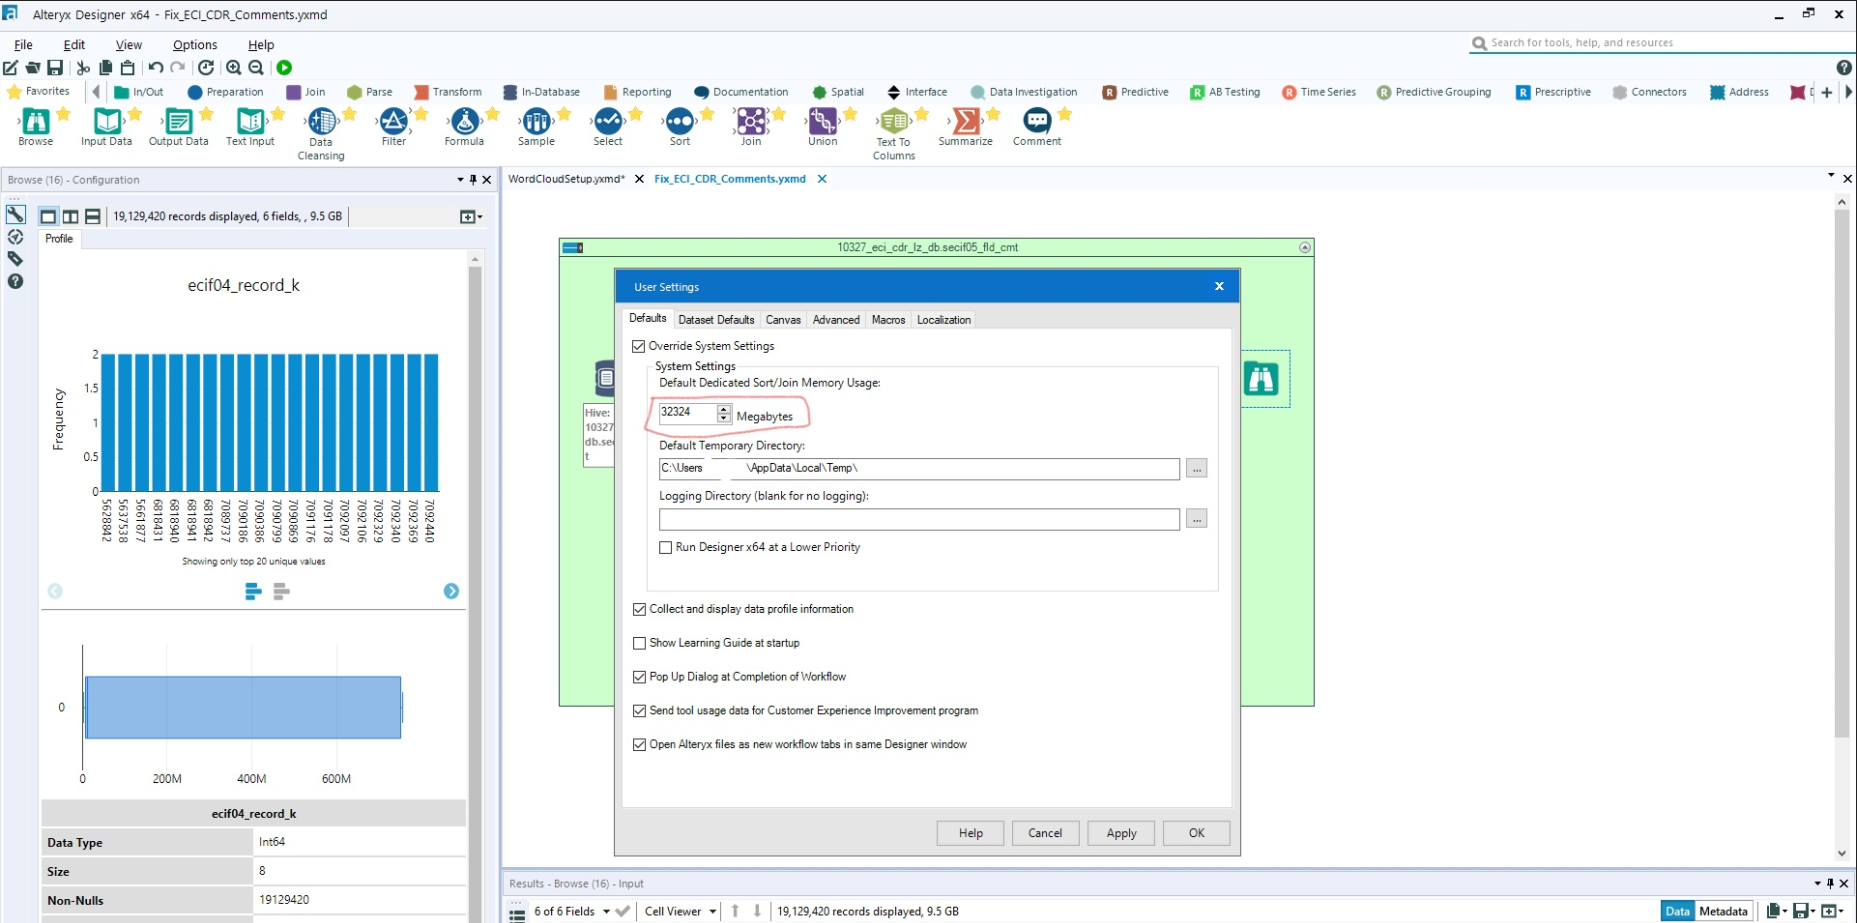1857x923 pixels.
Task: Click the Apply button in User Settings
Action: 1120,833
